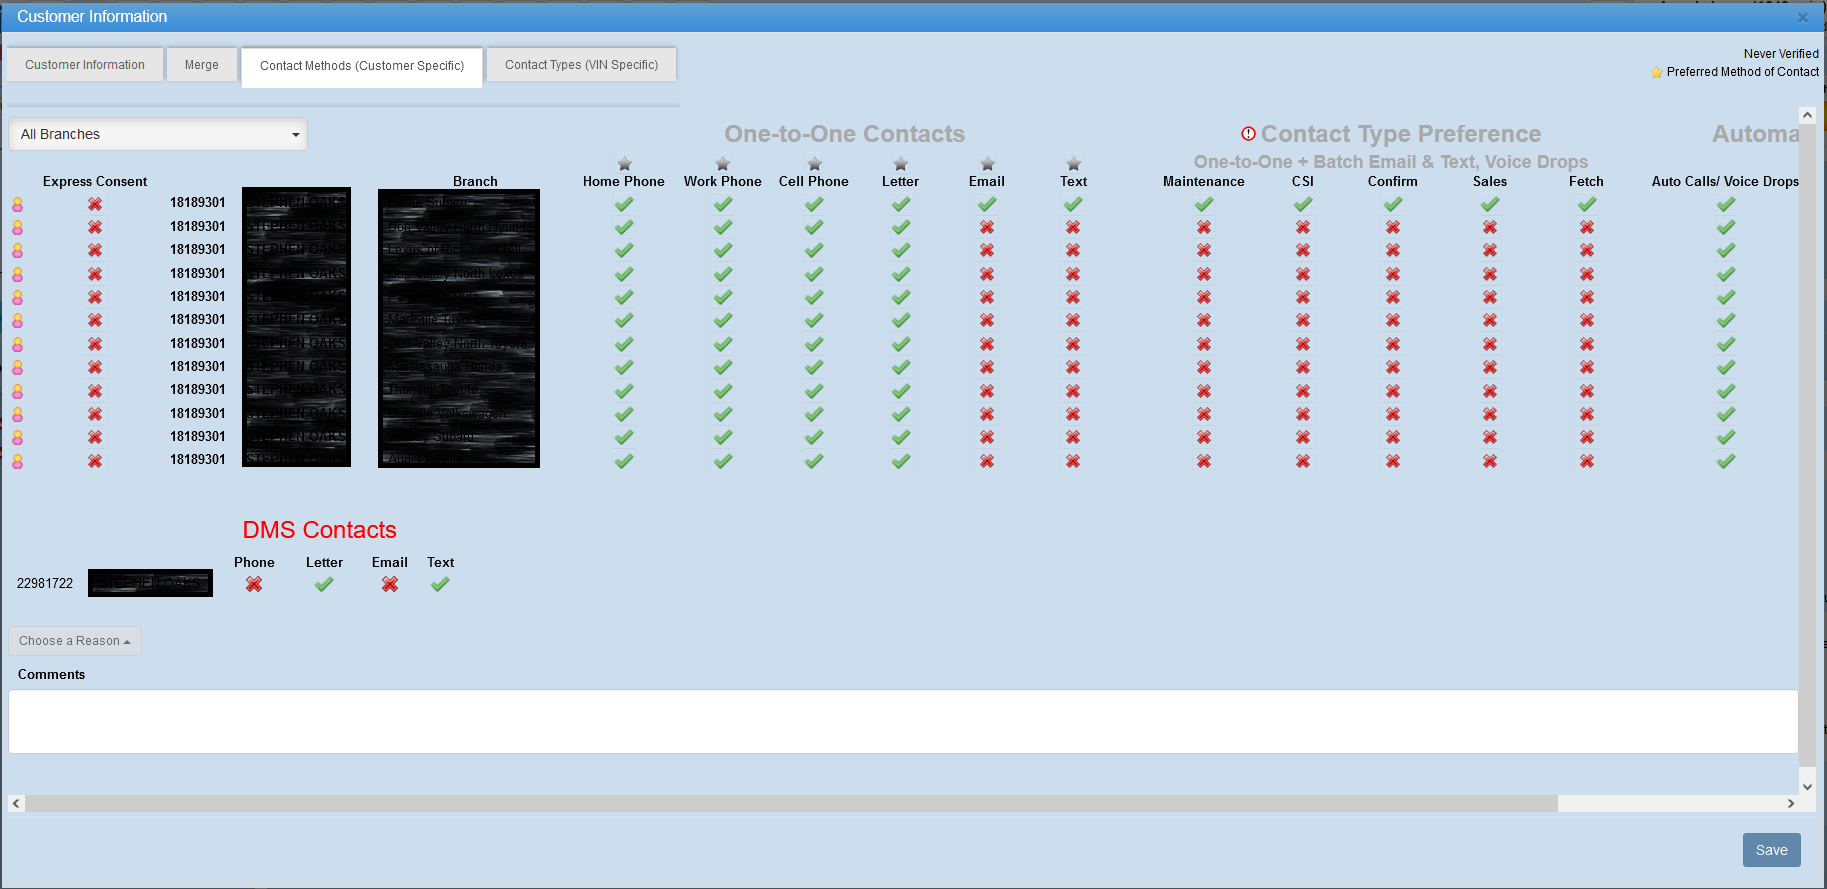Screen dimensions: 1827x889
Task: Click the Save button
Action: click(1771, 850)
